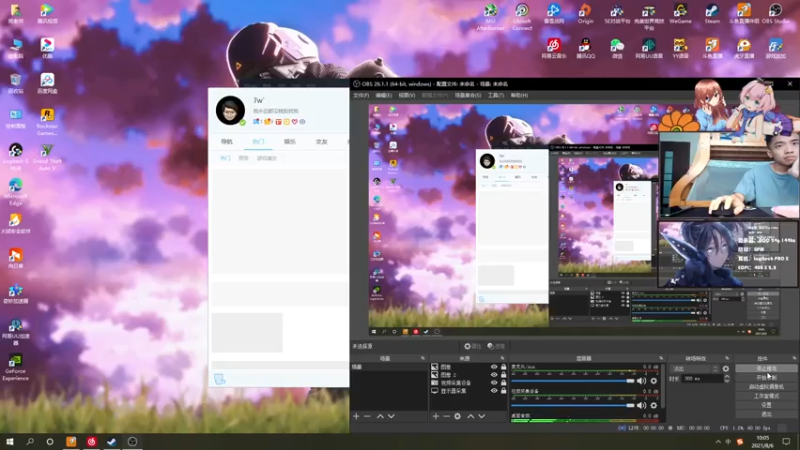Hide the 图像 source with eye icon
Screen dimensions: 800x450
(x=494, y=367)
